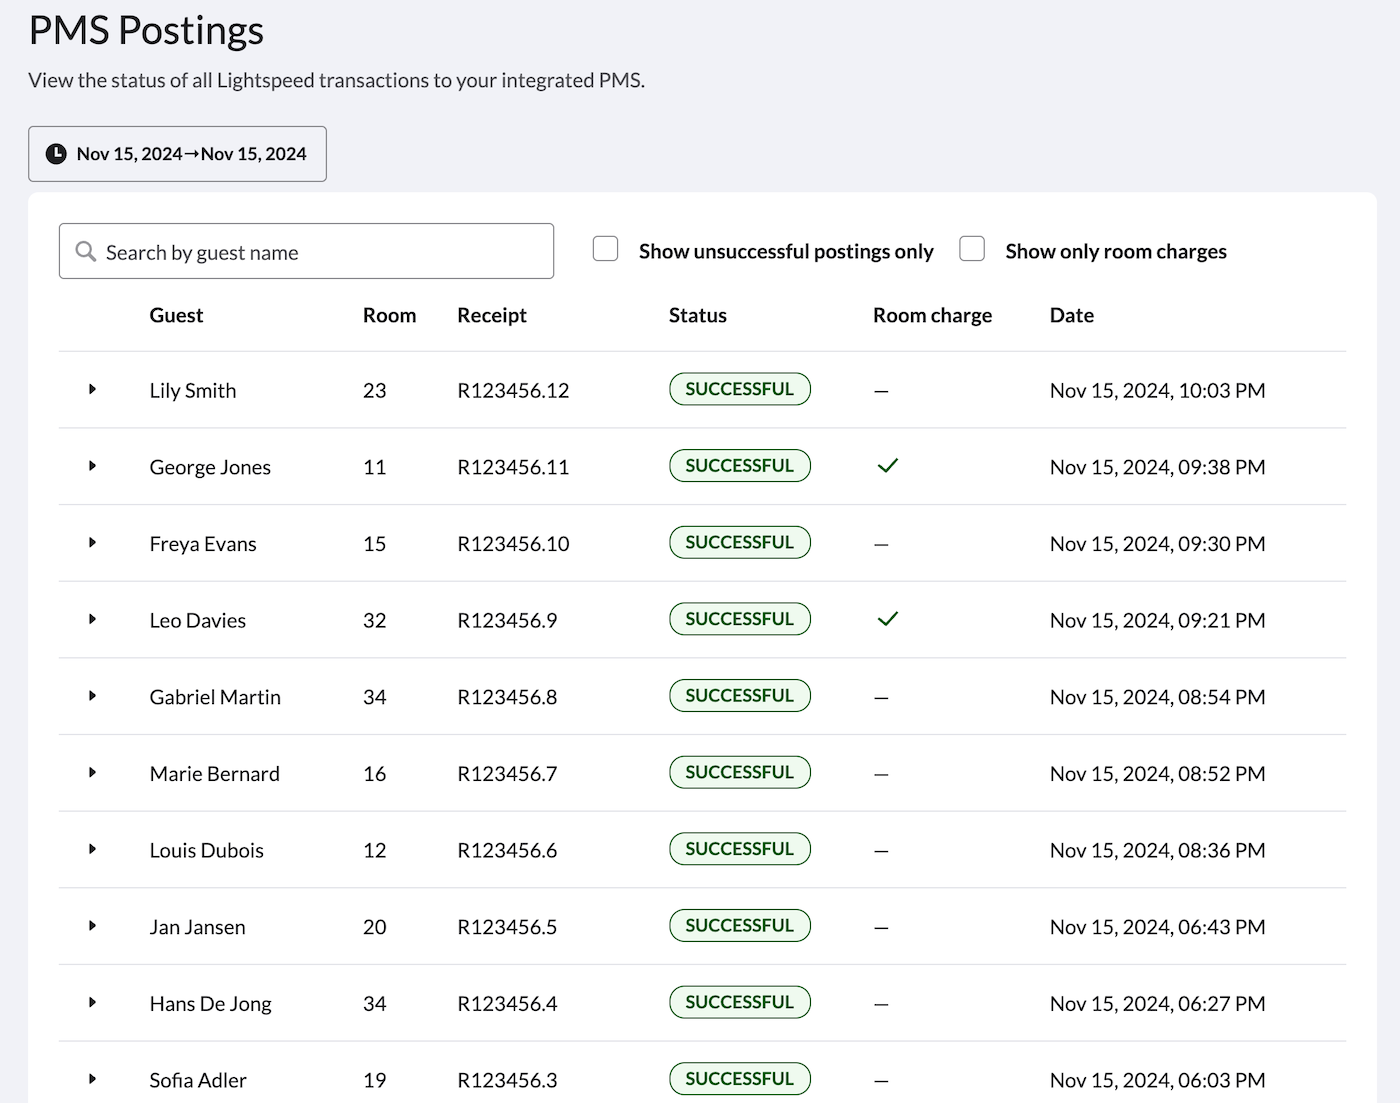Click the clock icon in date range button
1400x1103 pixels.
click(57, 154)
